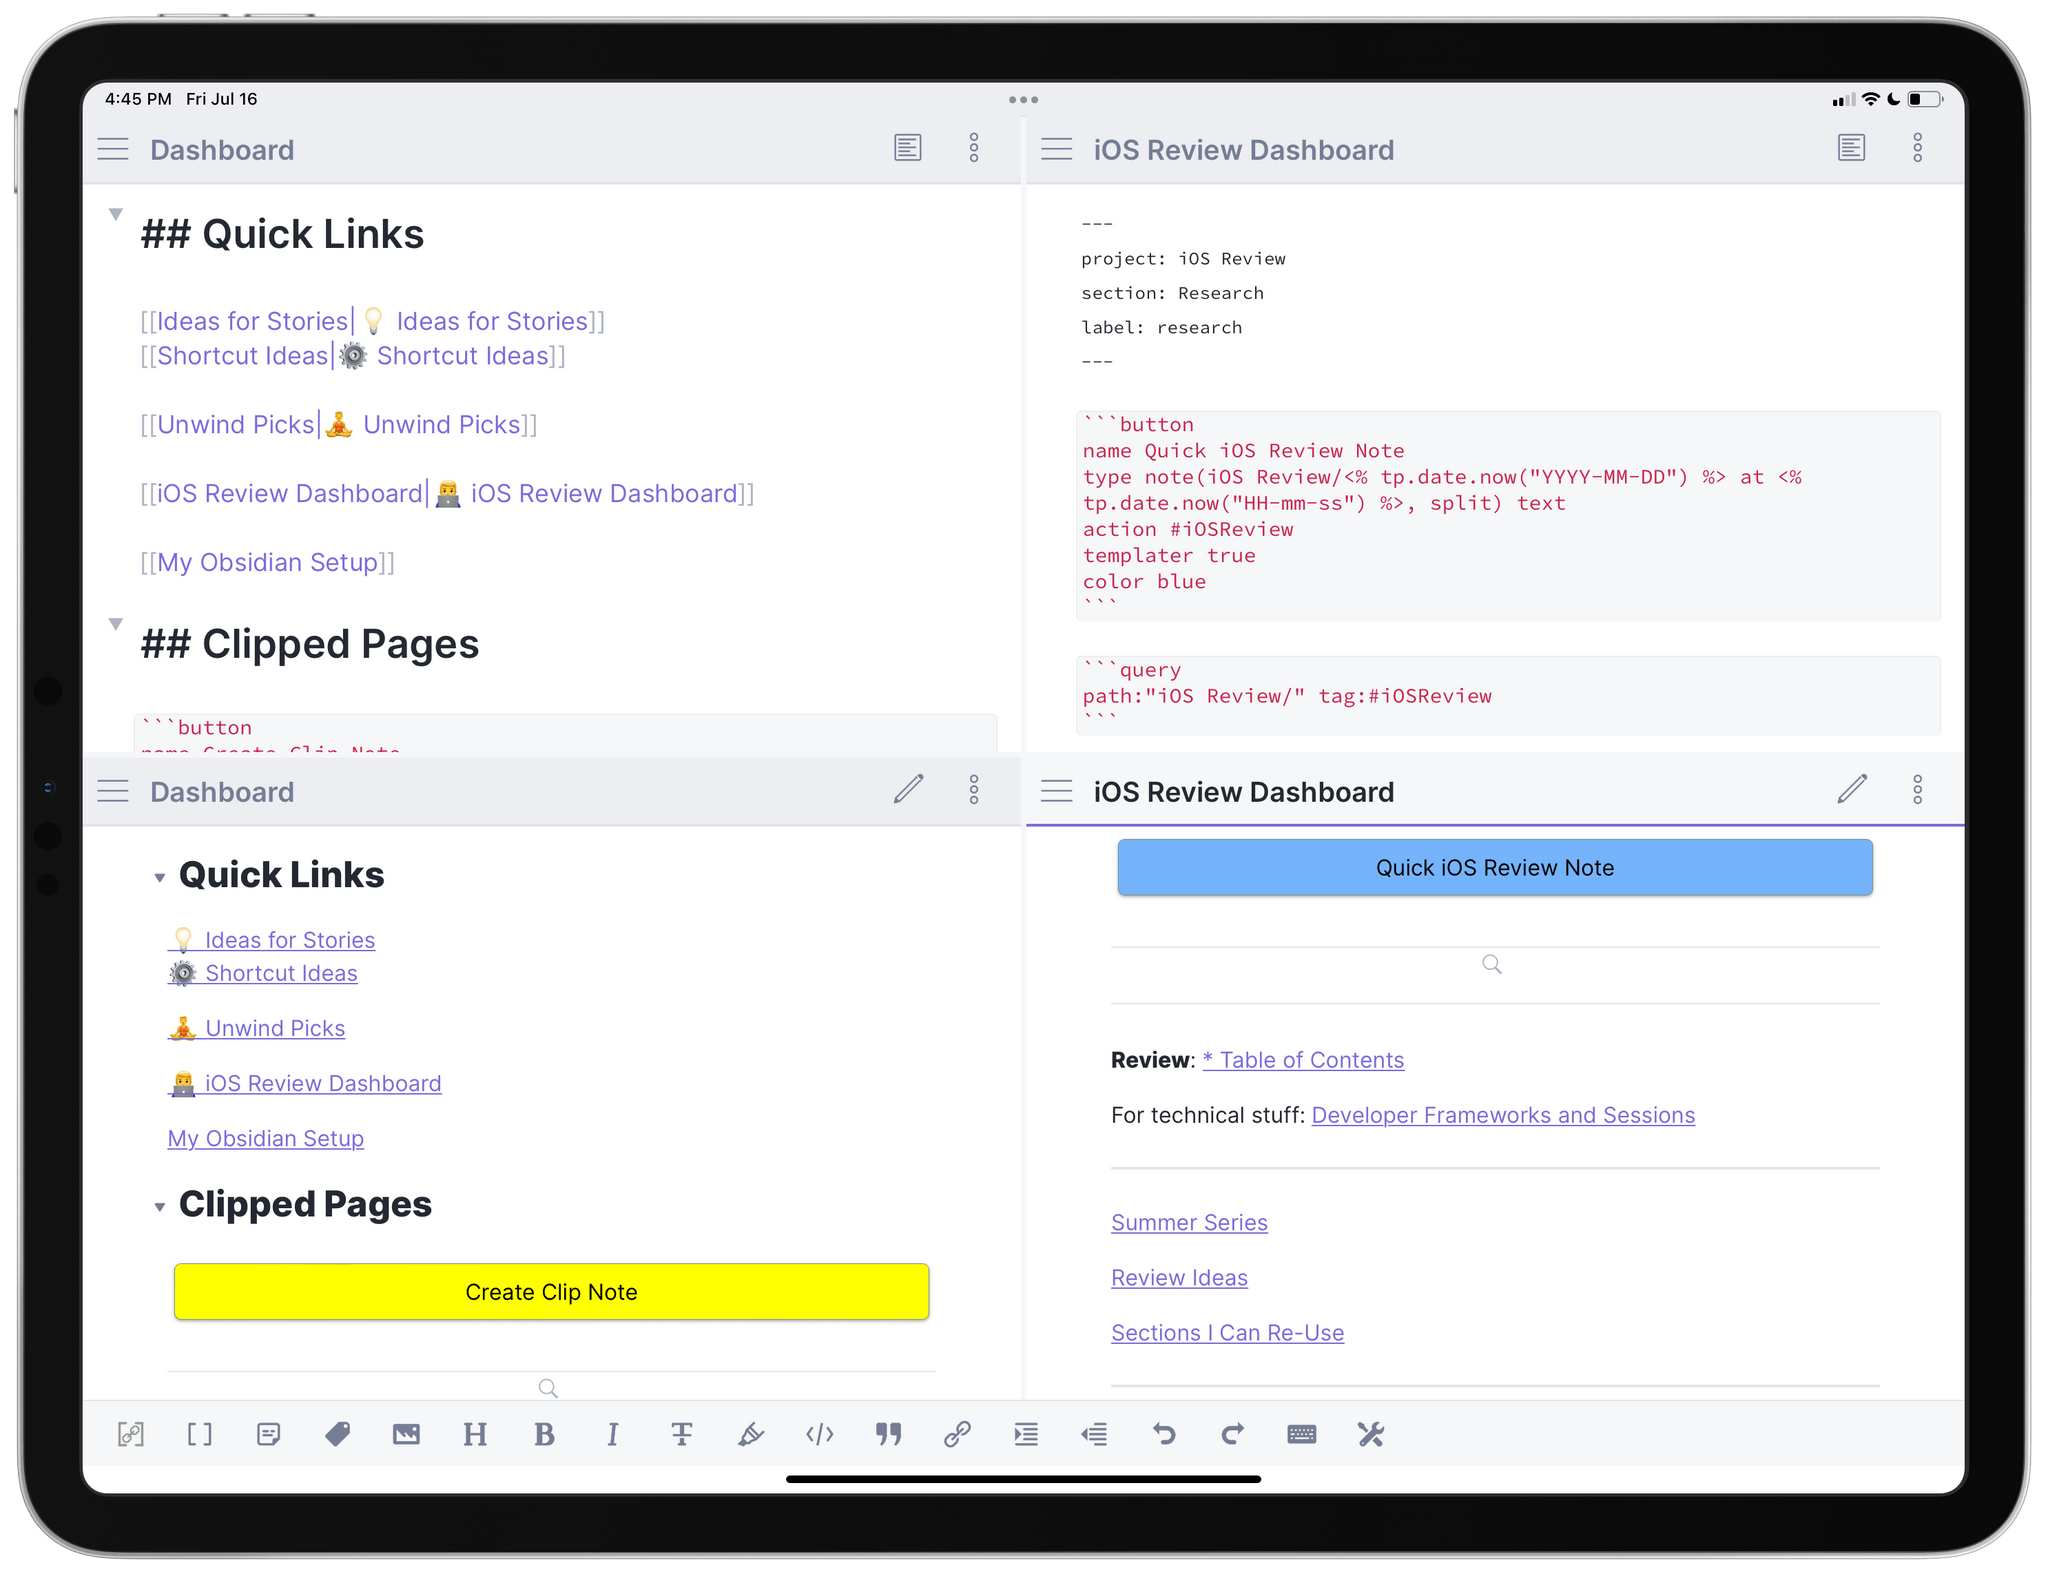
Task: Open more options in bottom-right iOS Review pane
Action: pyautogui.click(x=1917, y=790)
